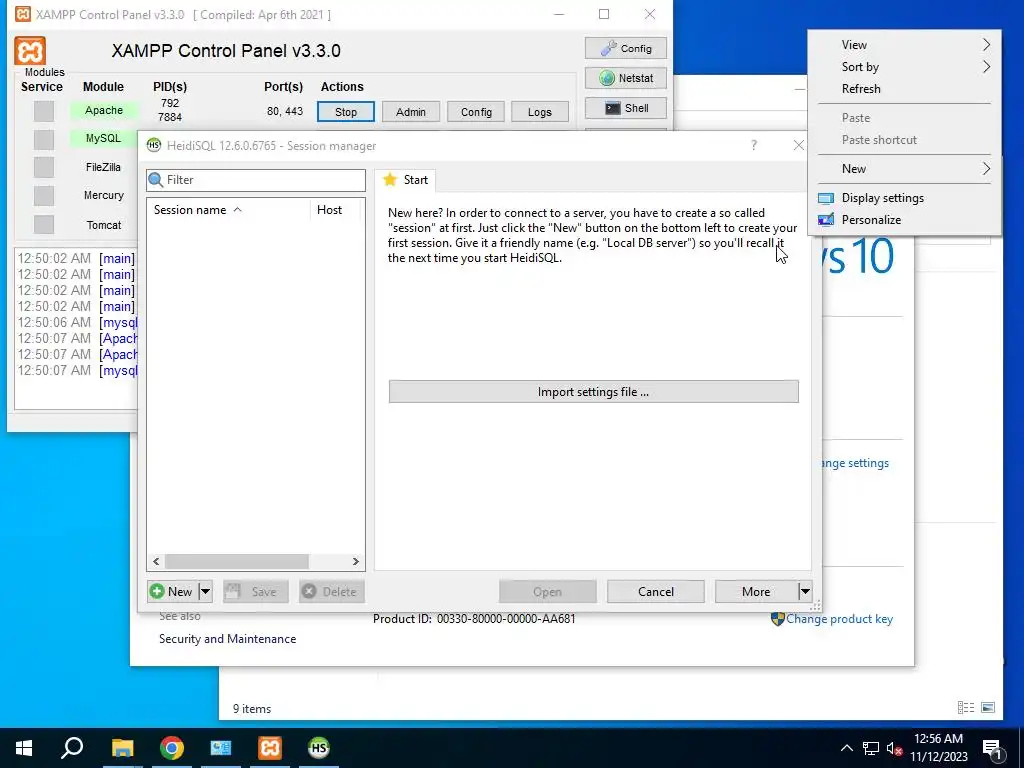1024x768 pixels.
Task: Expand the New submenu in context menu
Action: coord(904,168)
